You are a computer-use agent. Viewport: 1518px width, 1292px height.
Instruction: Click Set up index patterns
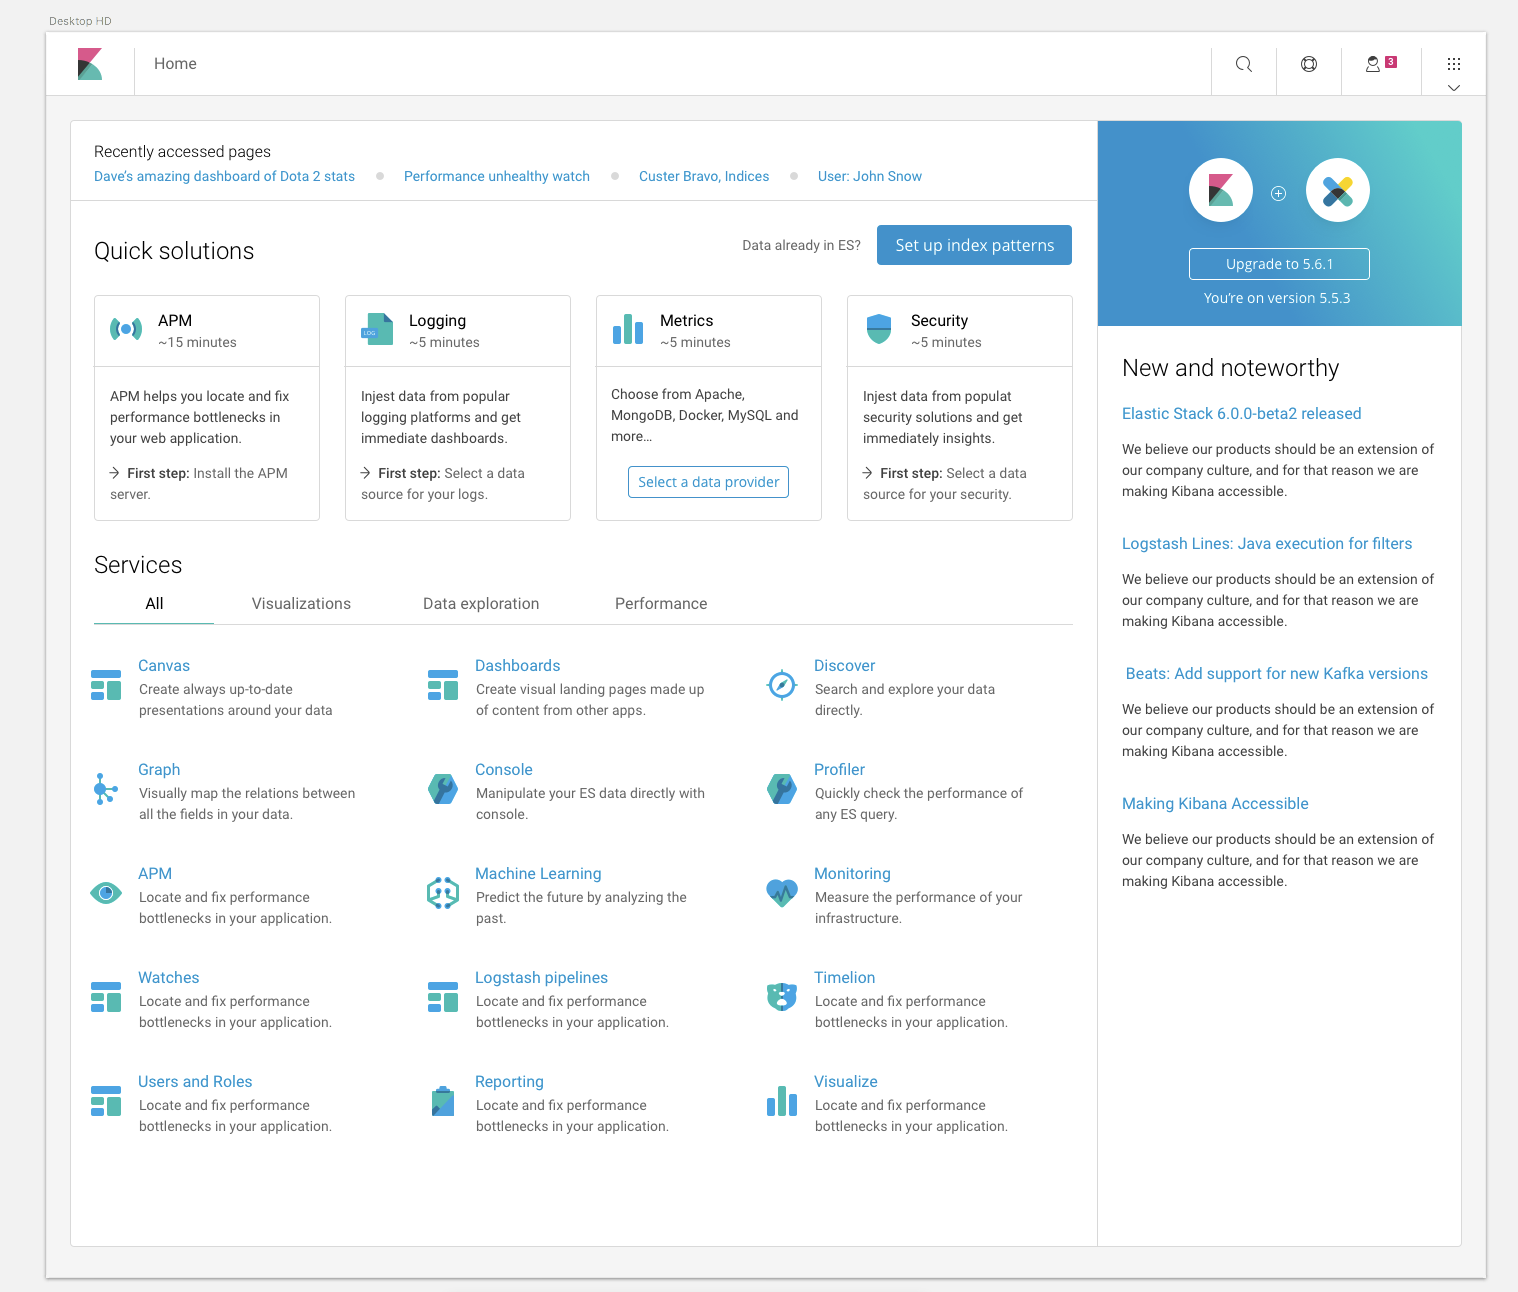(x=973, y=245)
